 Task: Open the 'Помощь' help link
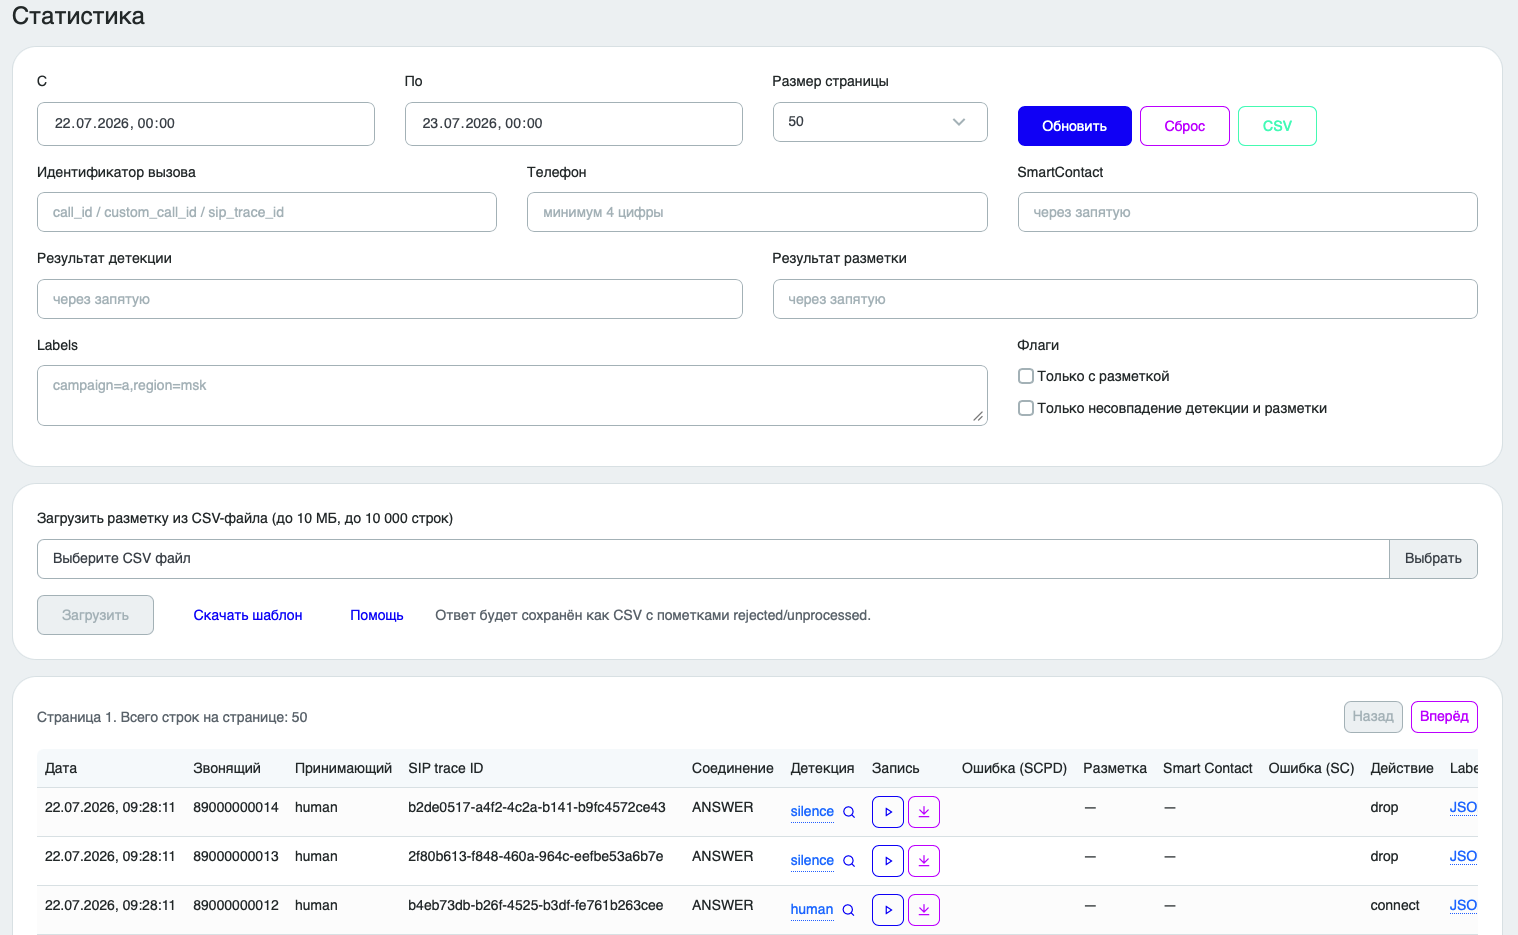point(377,615)
